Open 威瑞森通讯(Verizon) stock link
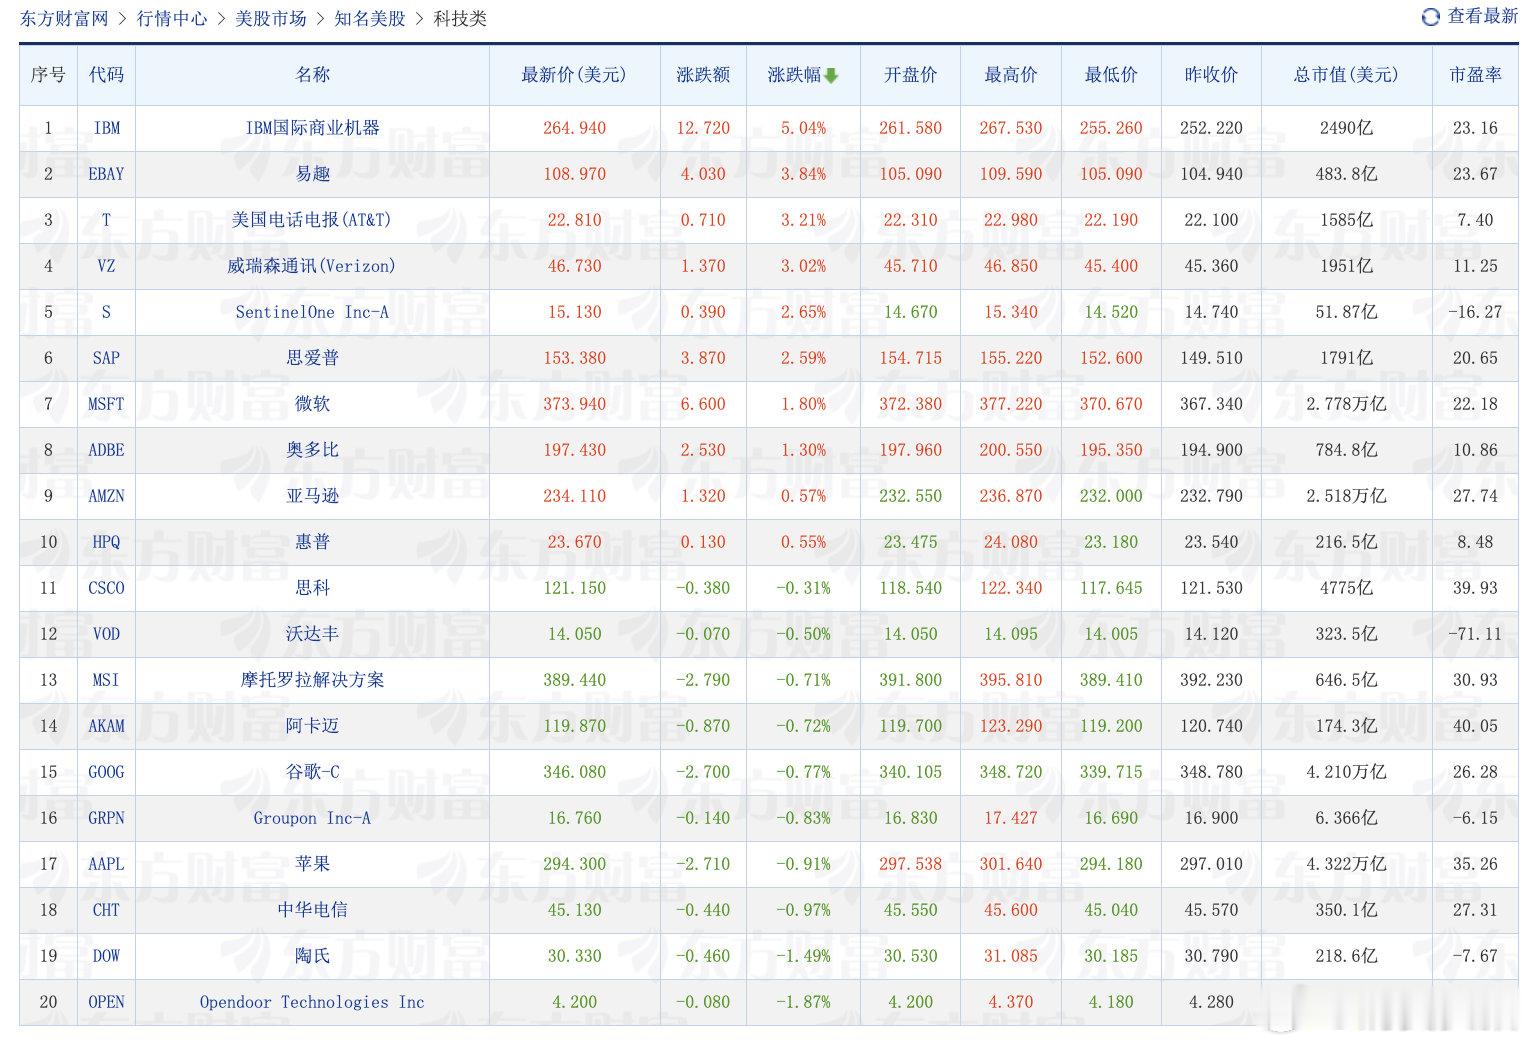Image resolution: width=1532 pixels, height=1048 pixels. pos(312,266)
